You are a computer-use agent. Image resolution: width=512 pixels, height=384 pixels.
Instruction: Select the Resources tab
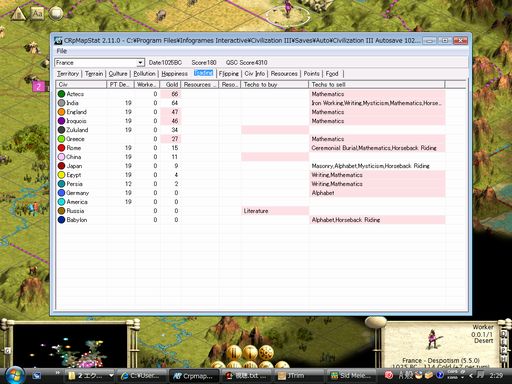[x=284, y=74]
